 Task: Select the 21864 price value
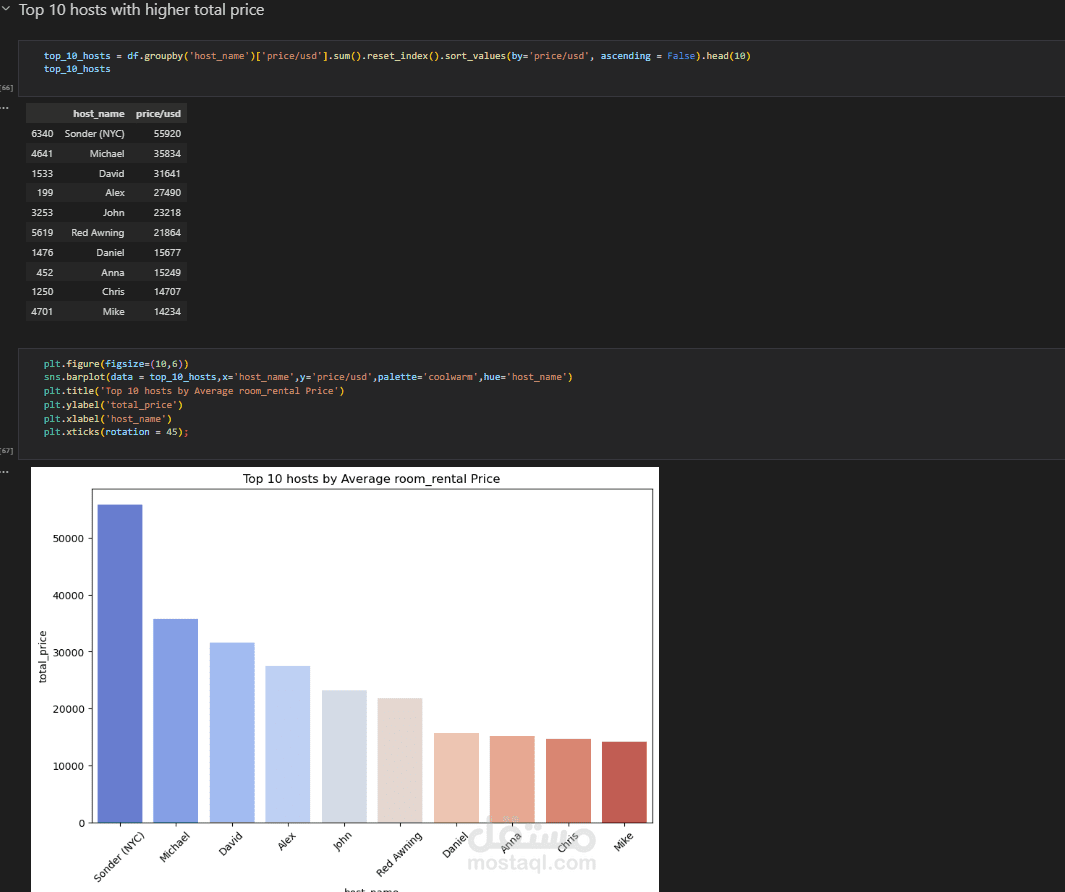click(x=167, y=232)
